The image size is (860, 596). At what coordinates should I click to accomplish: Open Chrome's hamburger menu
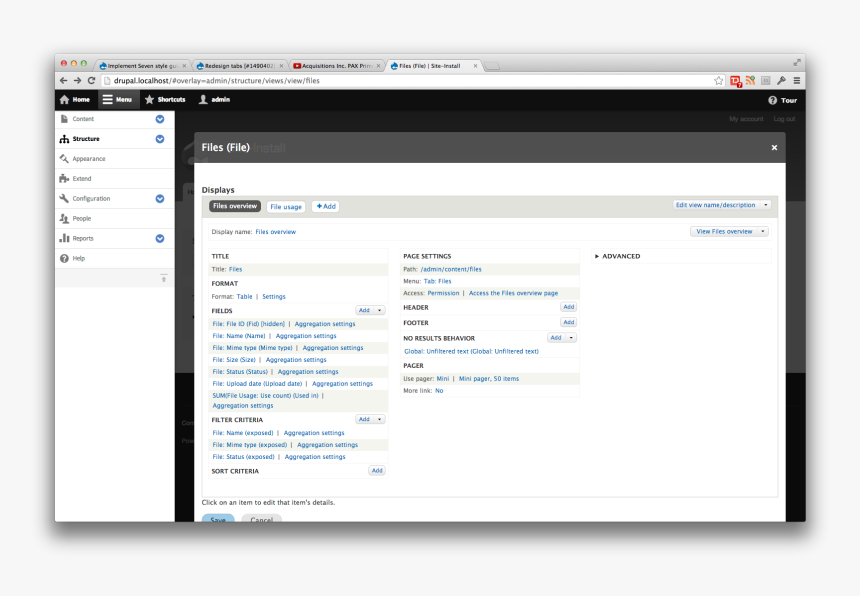click(796, 80)
